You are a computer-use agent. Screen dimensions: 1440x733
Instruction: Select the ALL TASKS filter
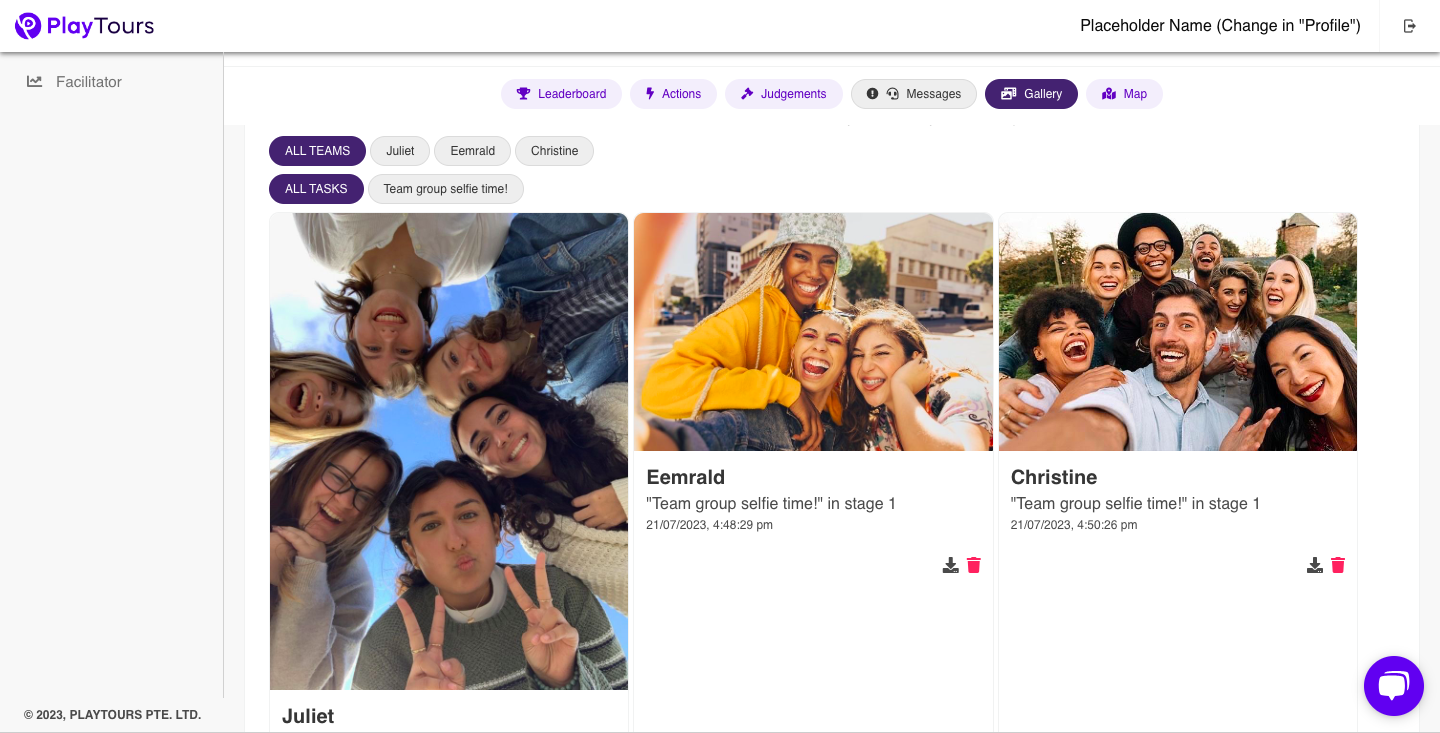(x=316, y=189)
